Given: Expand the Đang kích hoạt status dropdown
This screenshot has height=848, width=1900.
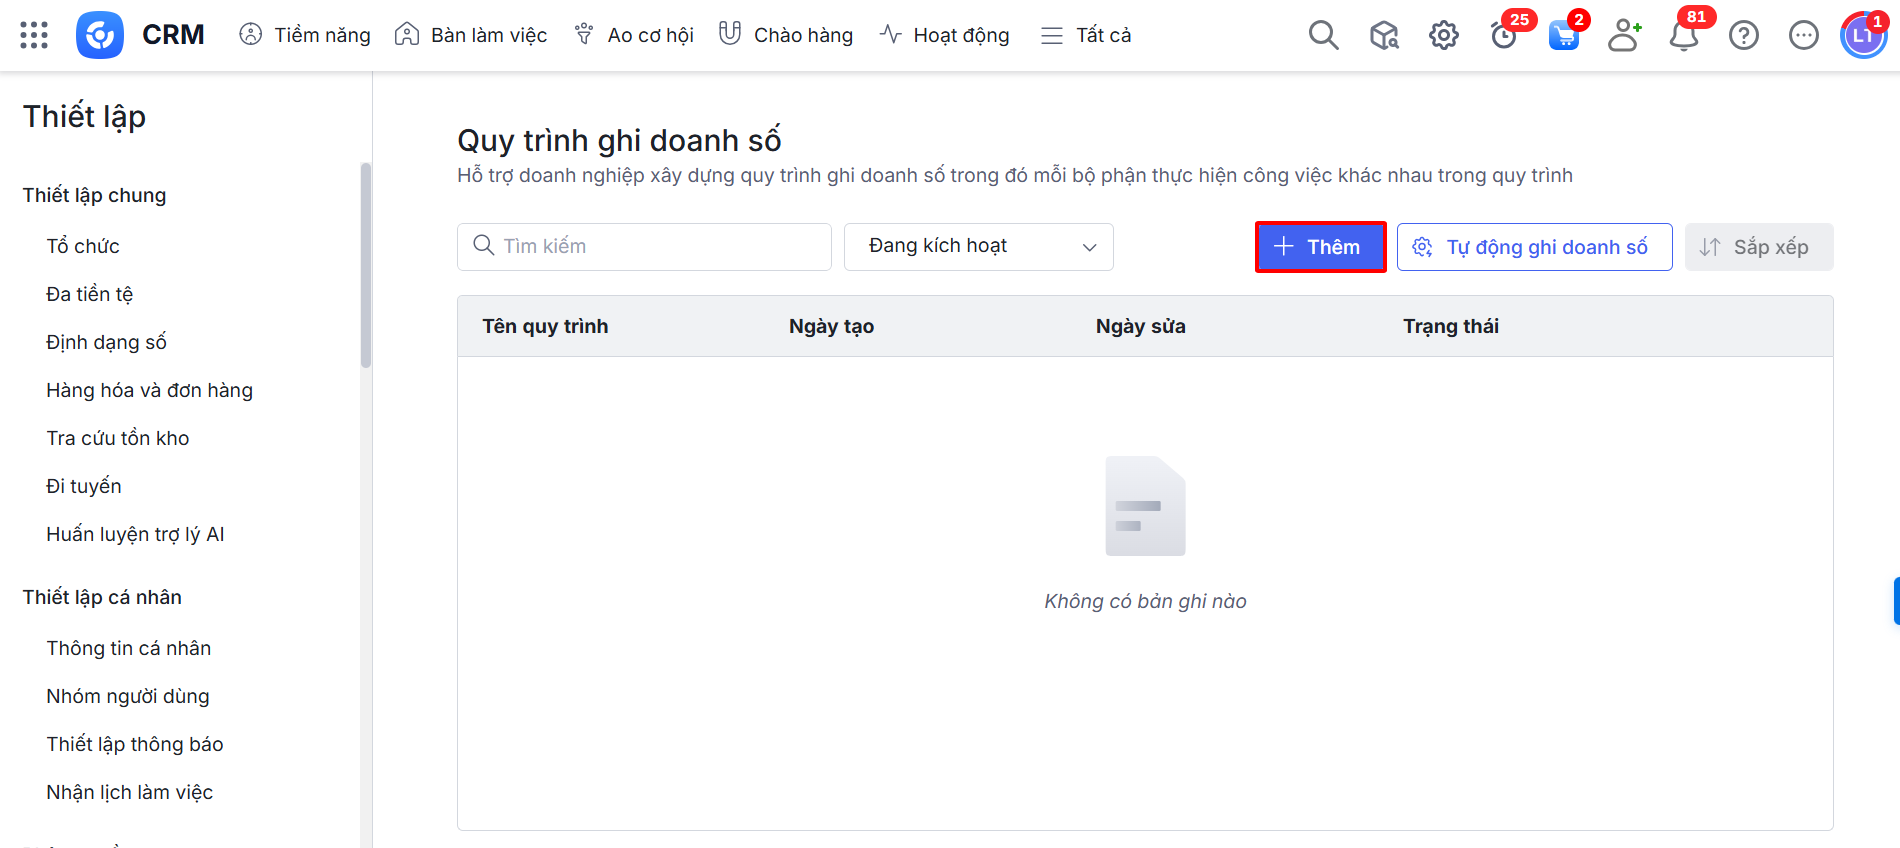Looking at the screenshot, I should click(978, 247).
